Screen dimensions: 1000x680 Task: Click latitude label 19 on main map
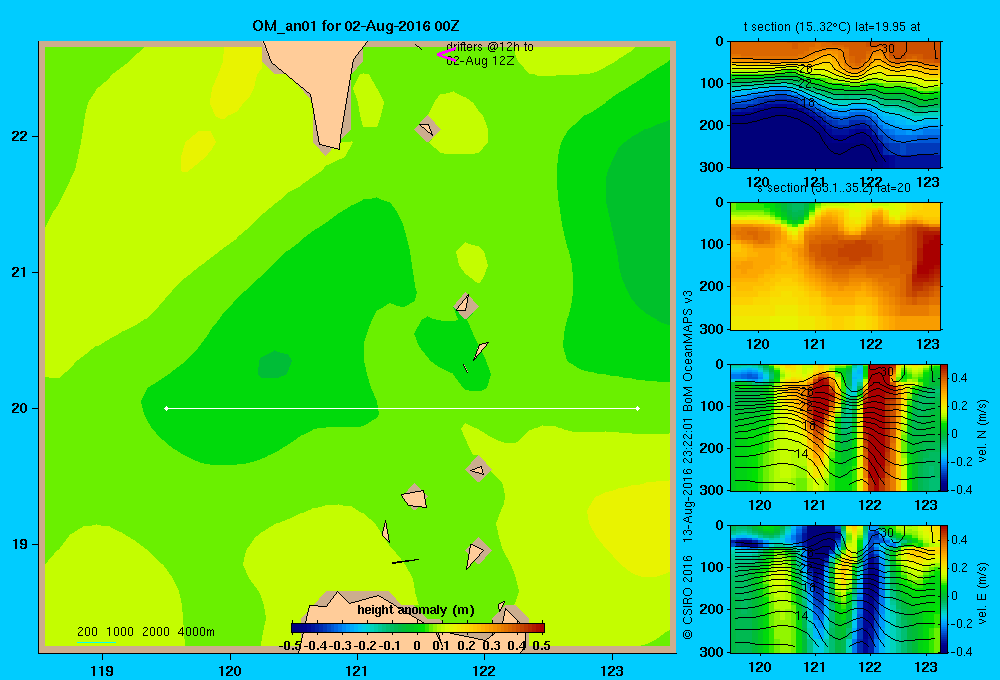(x=20, y=544)
